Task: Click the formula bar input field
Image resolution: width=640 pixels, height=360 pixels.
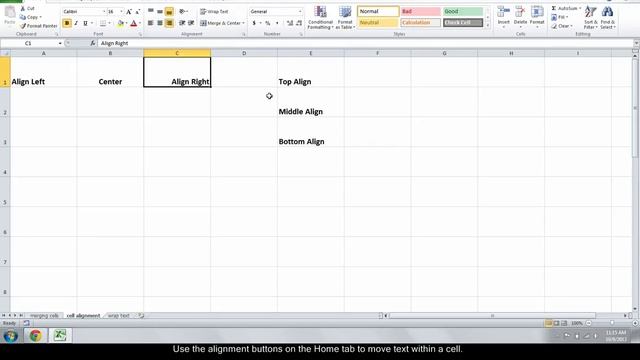Action: (x=366, y=43)
